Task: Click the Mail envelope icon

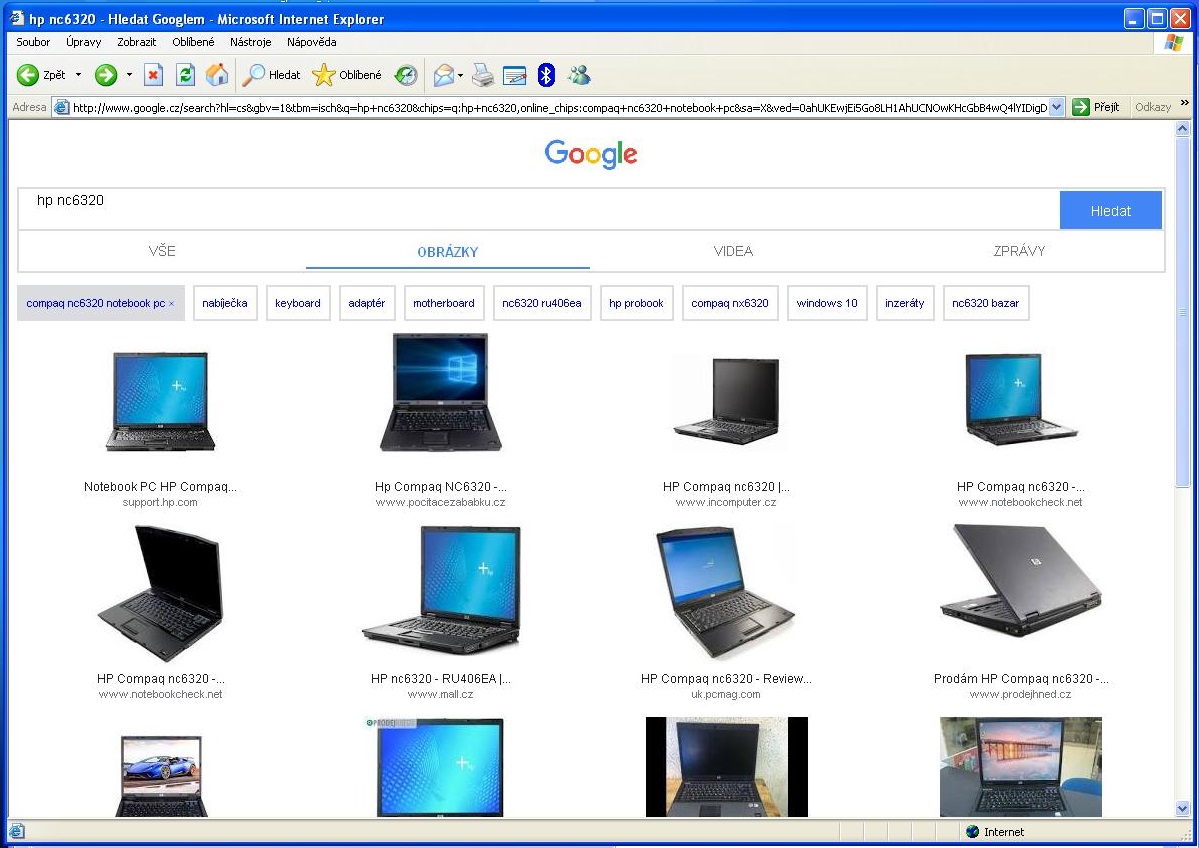Action: click(444, 75)
